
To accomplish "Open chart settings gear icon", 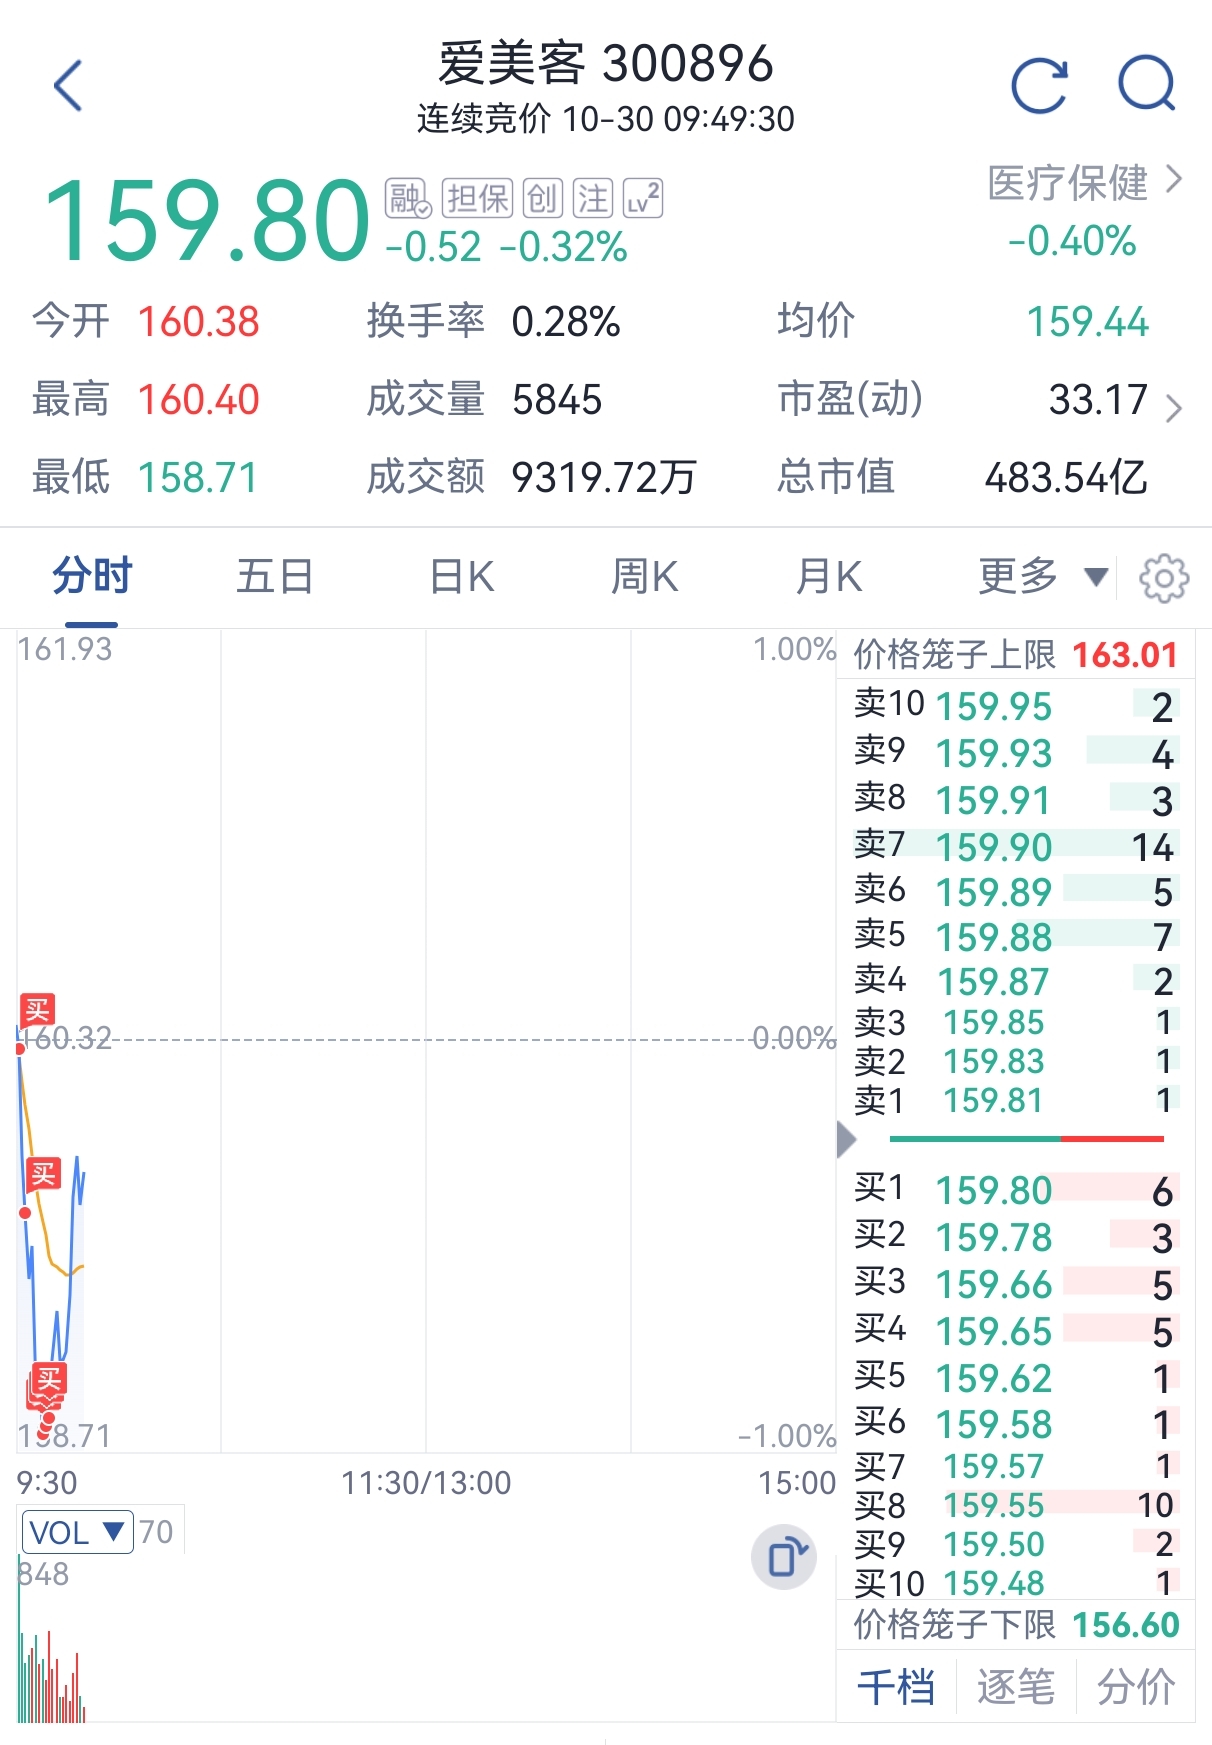I will [1164, 578].
